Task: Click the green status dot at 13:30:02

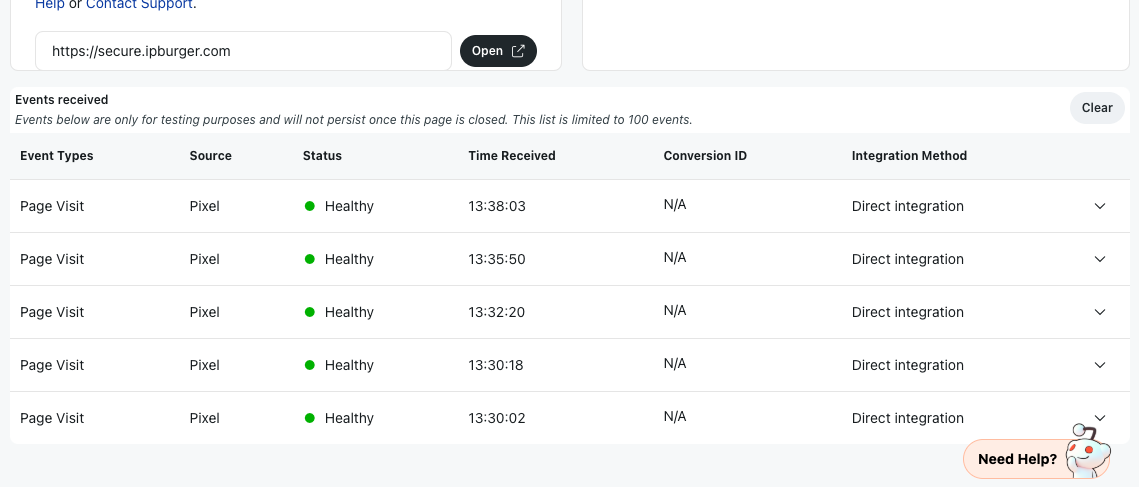Action: [309, 419]
